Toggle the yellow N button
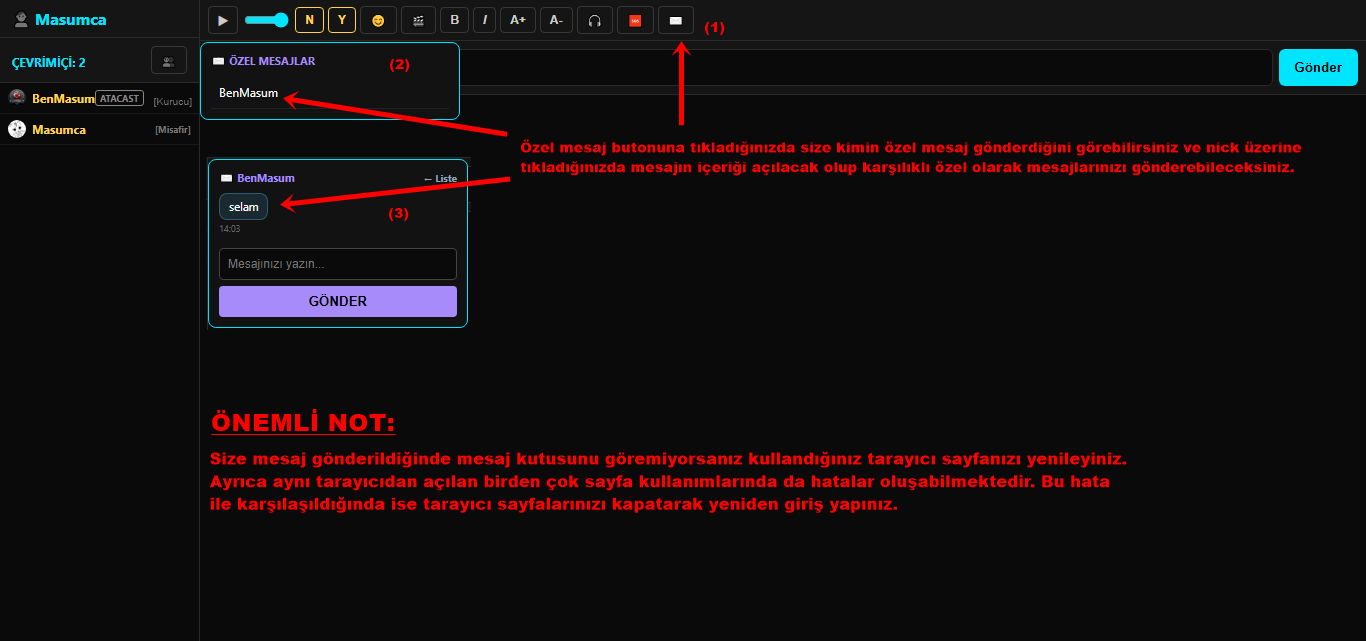This screenshot has height=641, width=1366. pos(309,20)
